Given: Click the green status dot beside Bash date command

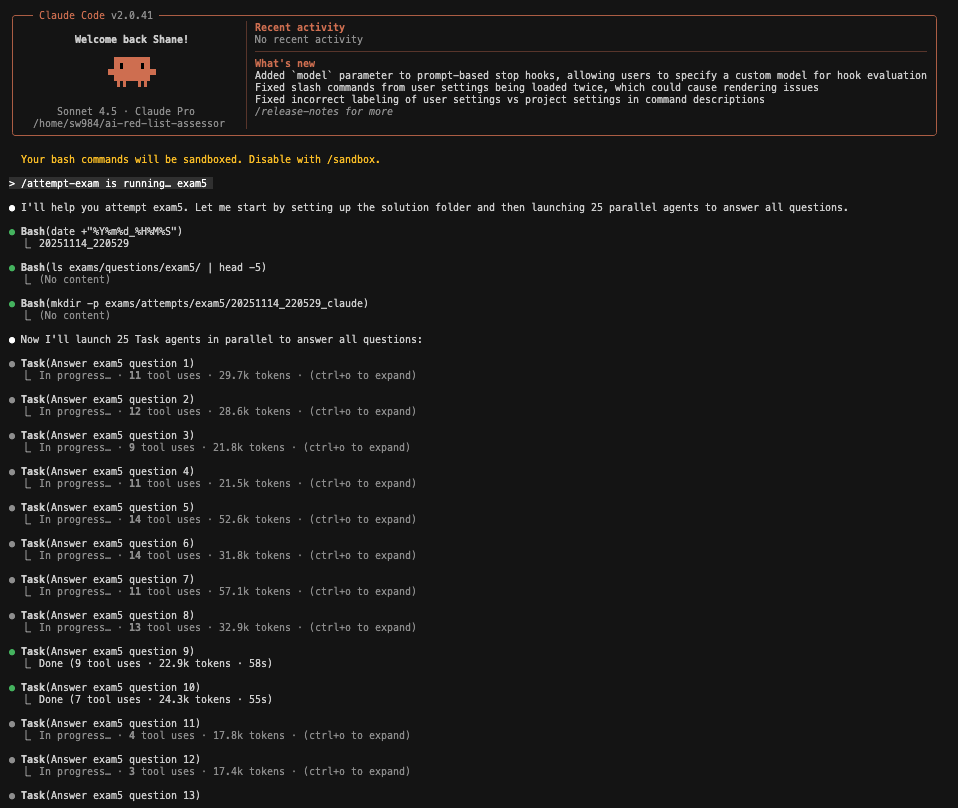Looking at the screenshot, I should point(12,232).
